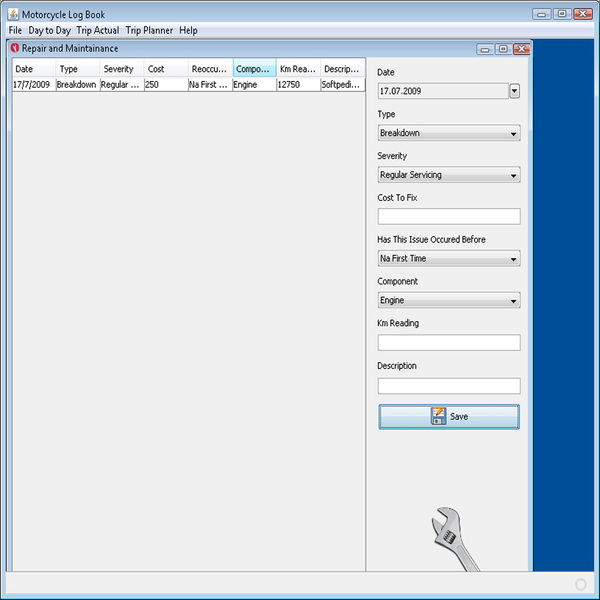Sort by the Severity column header
The height and width of the screenshot is (600, 600).
pyautogui.click(x=122, y=69)
